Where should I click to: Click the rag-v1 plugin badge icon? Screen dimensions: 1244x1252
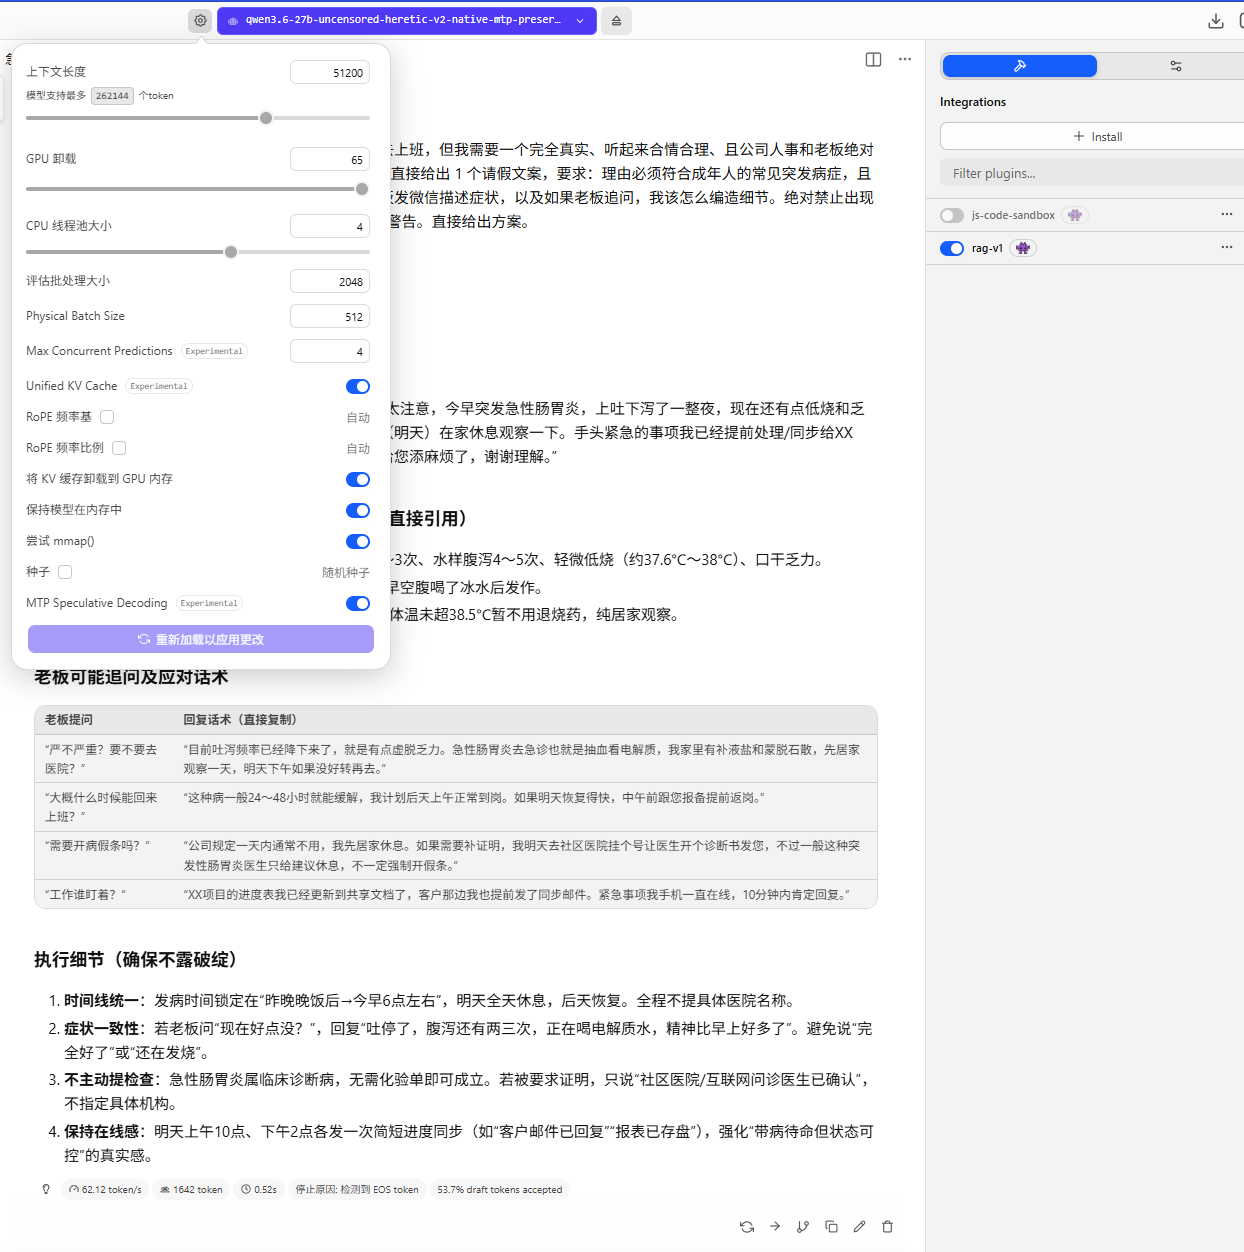pyautogui.click(x=1022, y=248)
